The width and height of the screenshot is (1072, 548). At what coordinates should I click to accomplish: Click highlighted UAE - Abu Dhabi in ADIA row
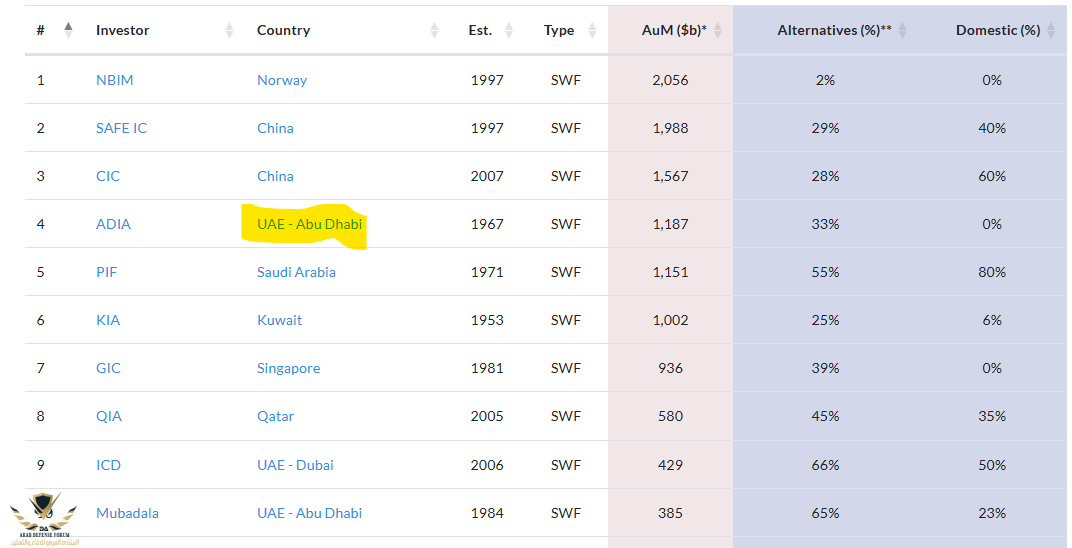click(x=309, y=224)
